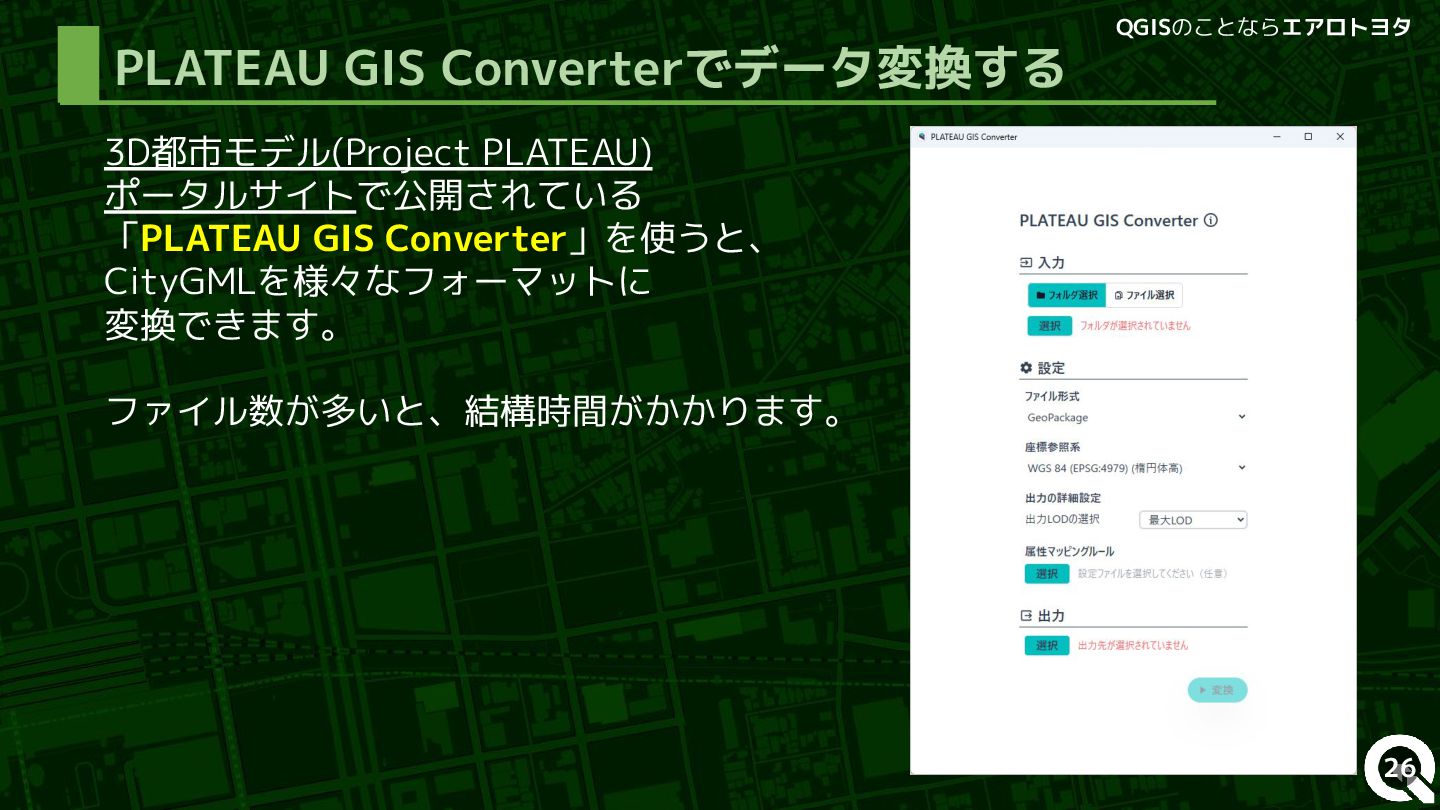
Task: Click the settings gear icon beside 設定
Action: click(1026, 368)
